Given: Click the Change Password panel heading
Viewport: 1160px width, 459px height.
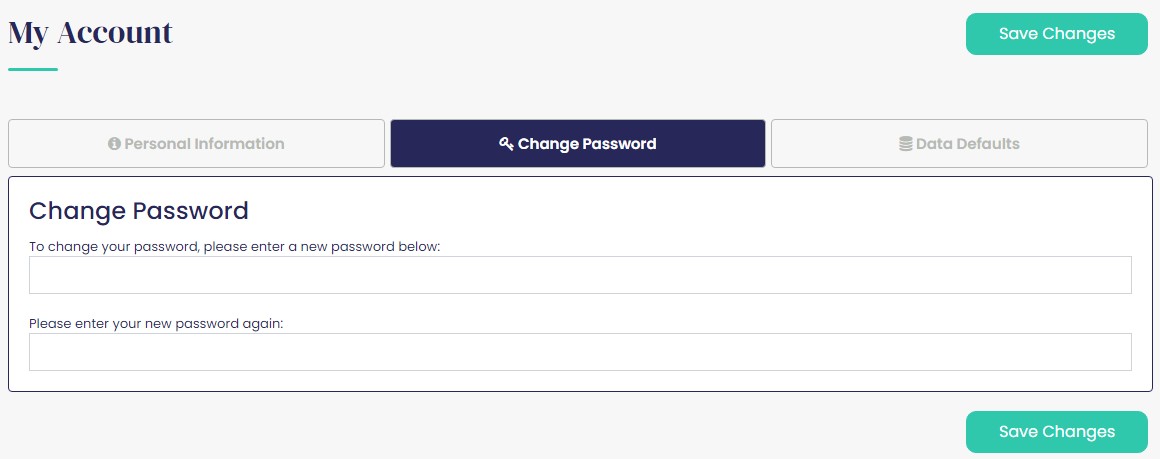Looking at the screenshot, I should tap(138, 211).
